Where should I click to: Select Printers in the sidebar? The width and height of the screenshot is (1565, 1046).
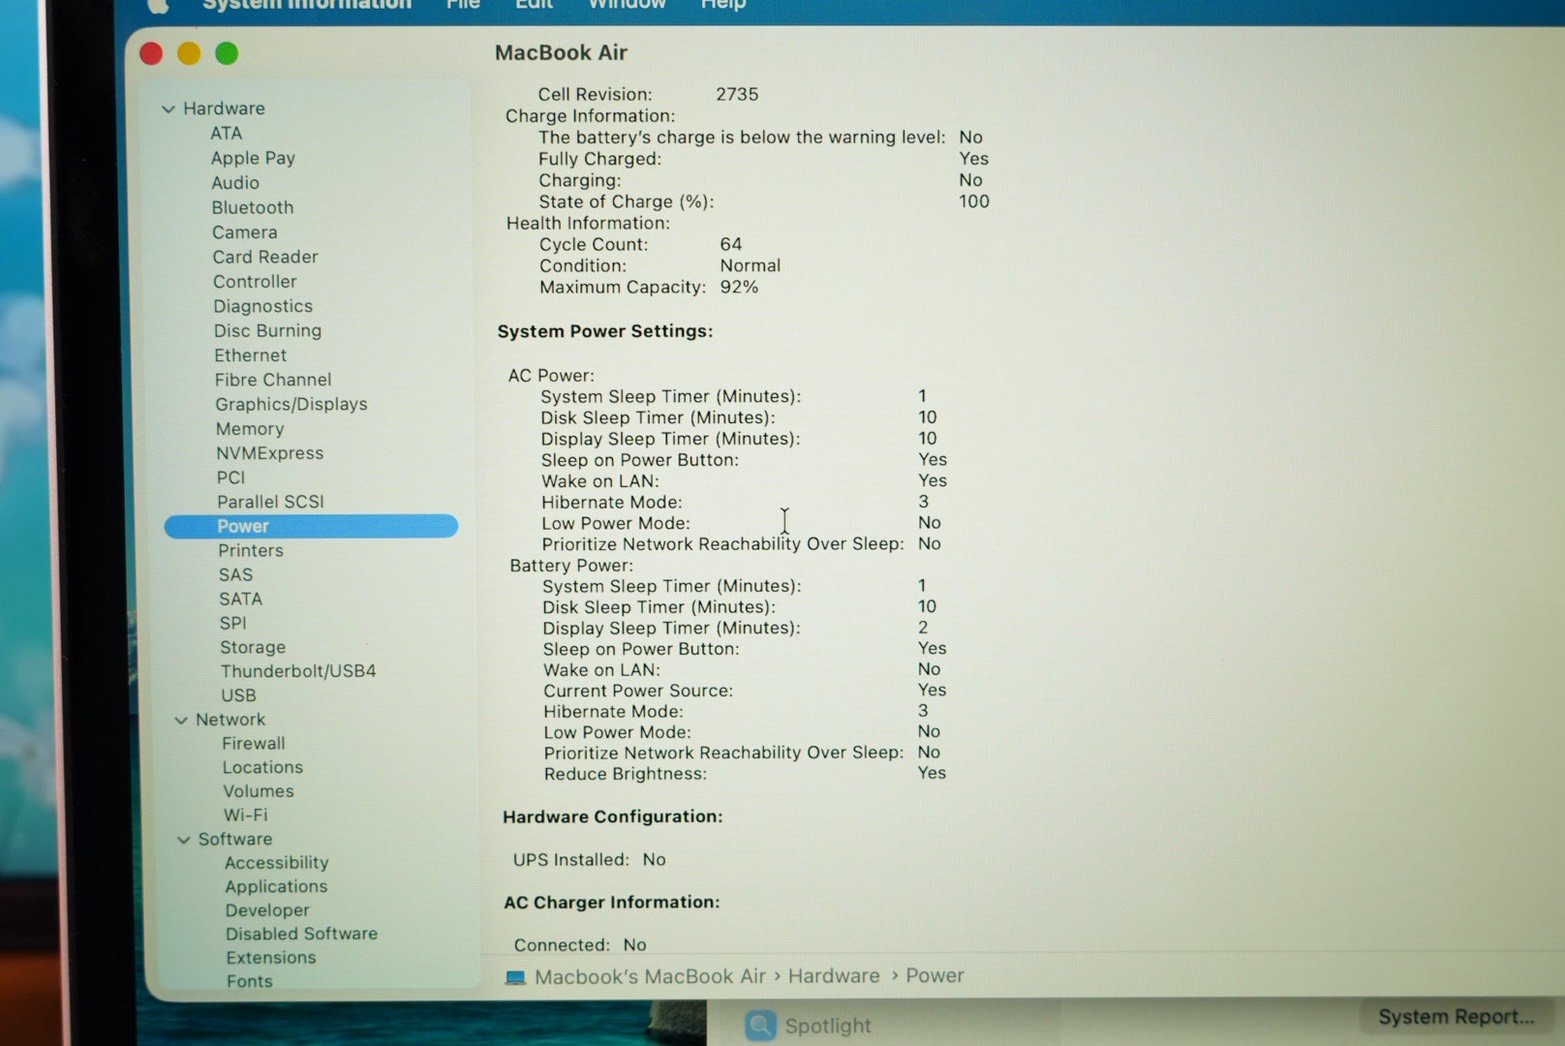point(250,551)
